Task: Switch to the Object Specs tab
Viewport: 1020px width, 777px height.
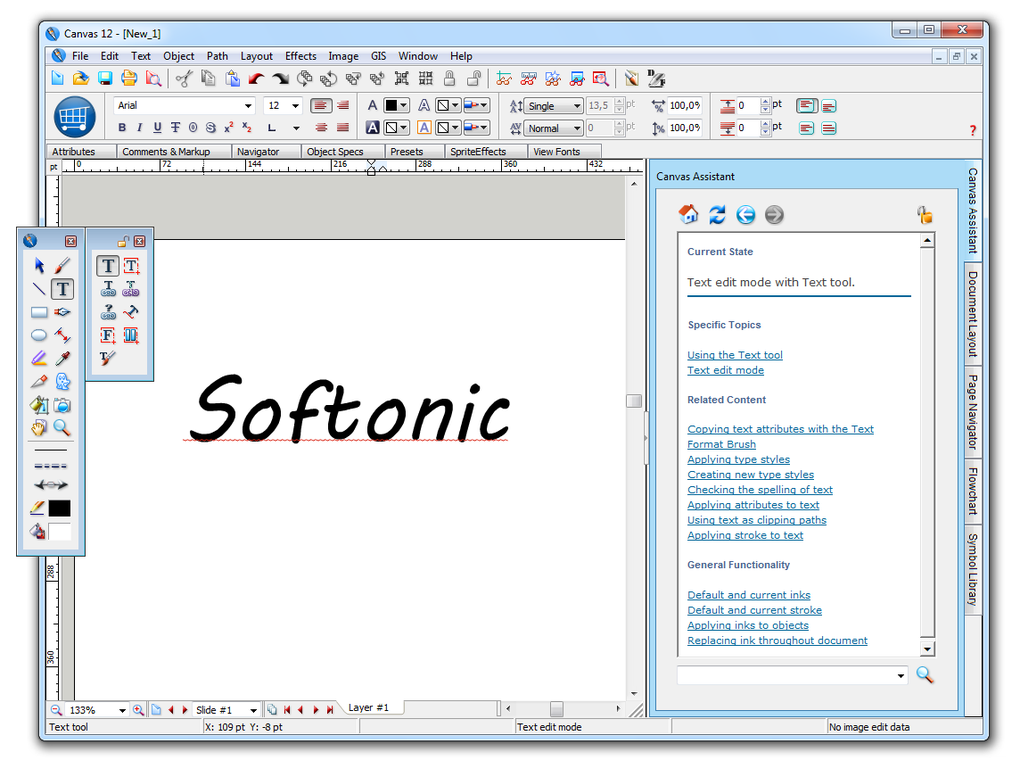Action: (335, 152)
